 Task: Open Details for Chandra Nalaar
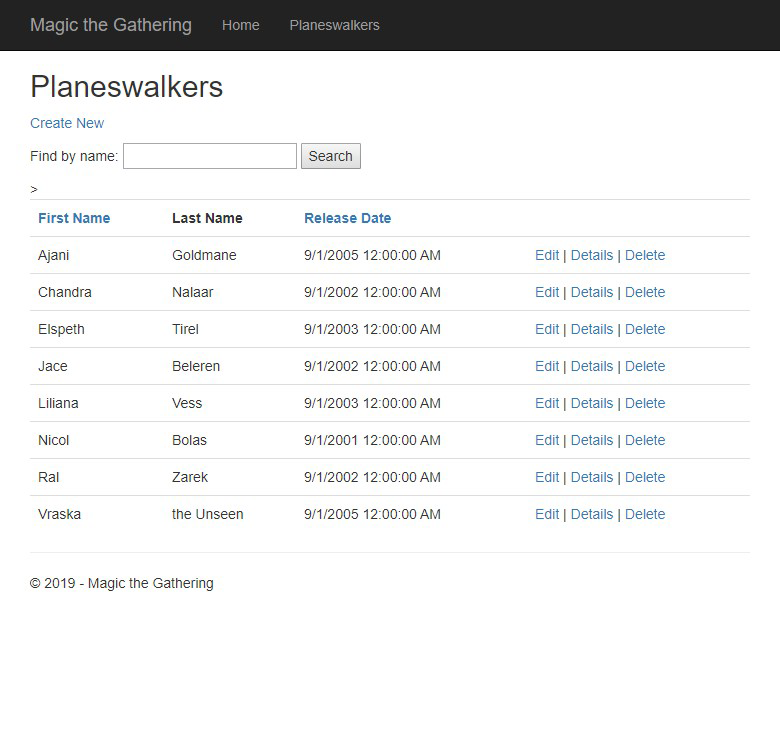click(592, 292)
